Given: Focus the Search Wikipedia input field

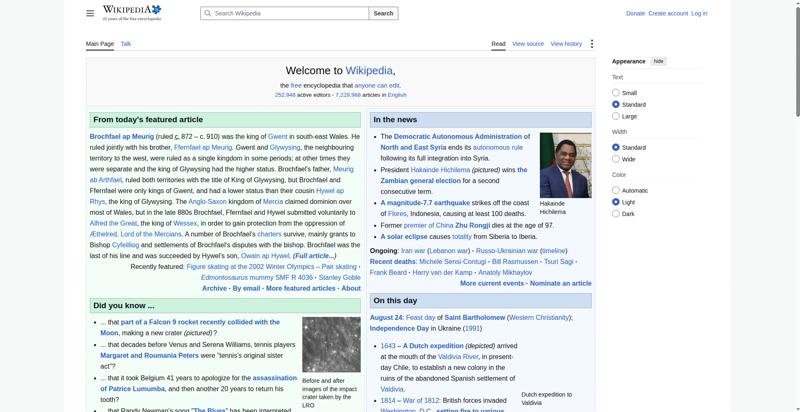Looking at the screenshot, I should (x=285, y=13).
